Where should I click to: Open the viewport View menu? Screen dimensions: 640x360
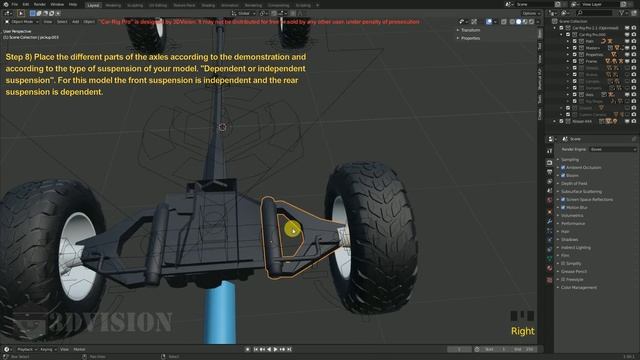(x=48, y=22)
